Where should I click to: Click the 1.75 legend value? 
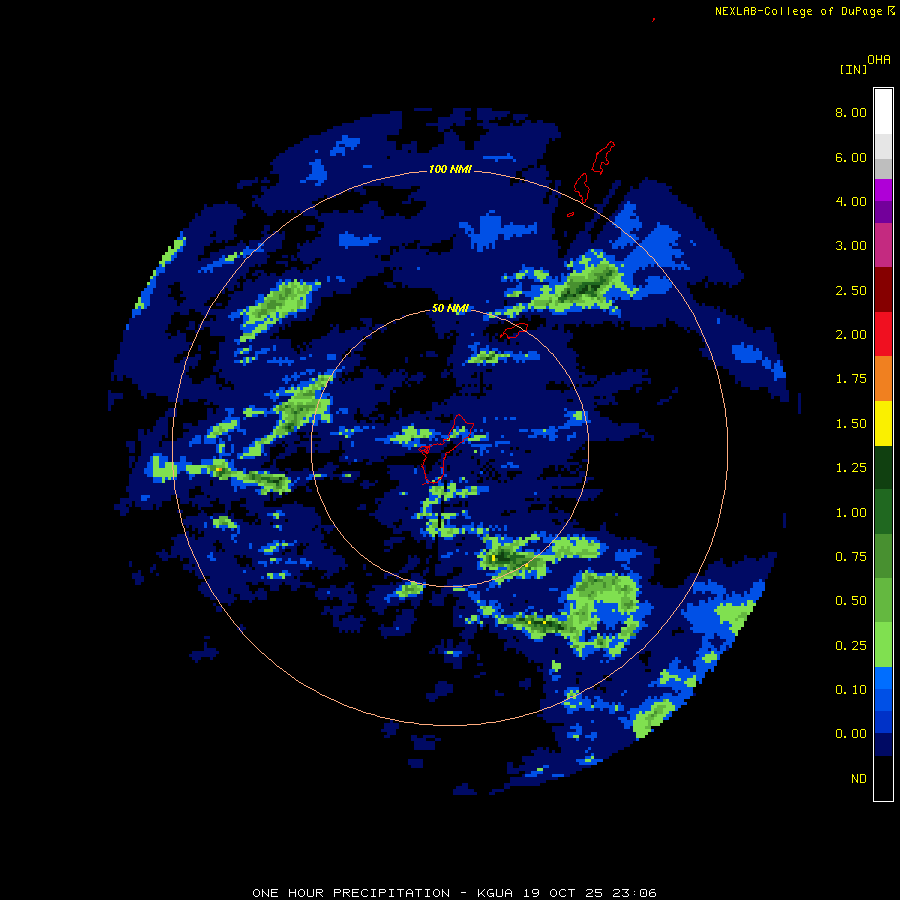coord(851,379)
